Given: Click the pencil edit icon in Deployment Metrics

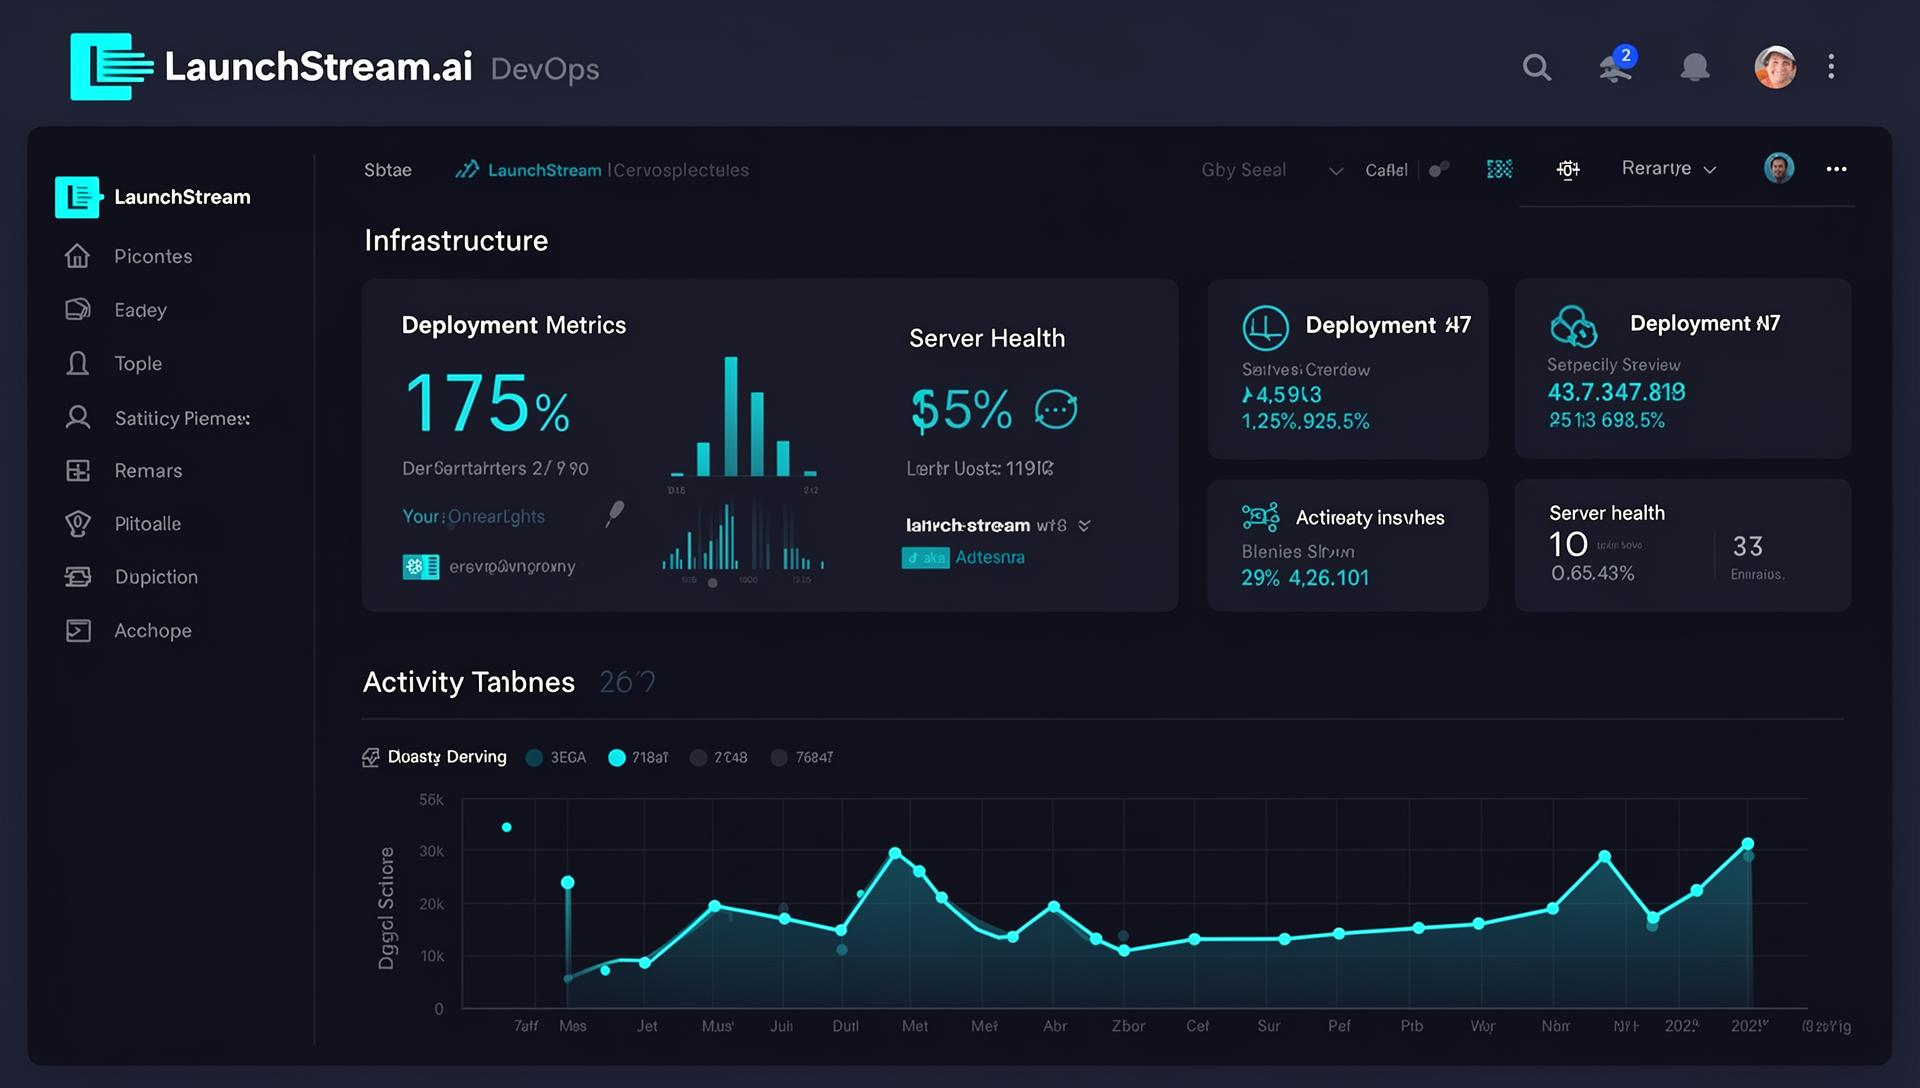Looking at the screenshot, I should click(x=615, y=513).
